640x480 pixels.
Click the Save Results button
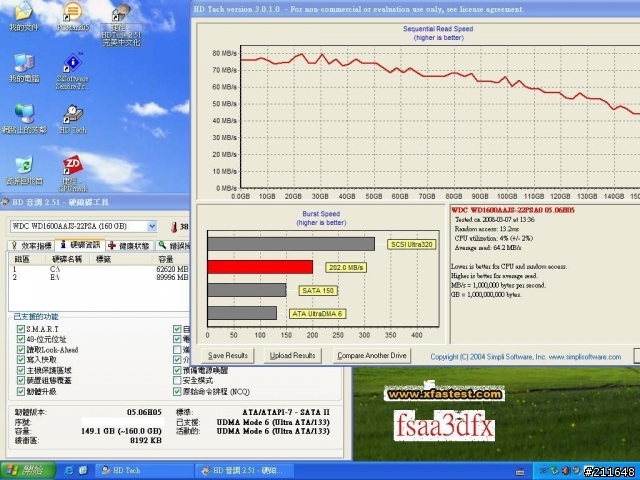(x=228, y=356)
